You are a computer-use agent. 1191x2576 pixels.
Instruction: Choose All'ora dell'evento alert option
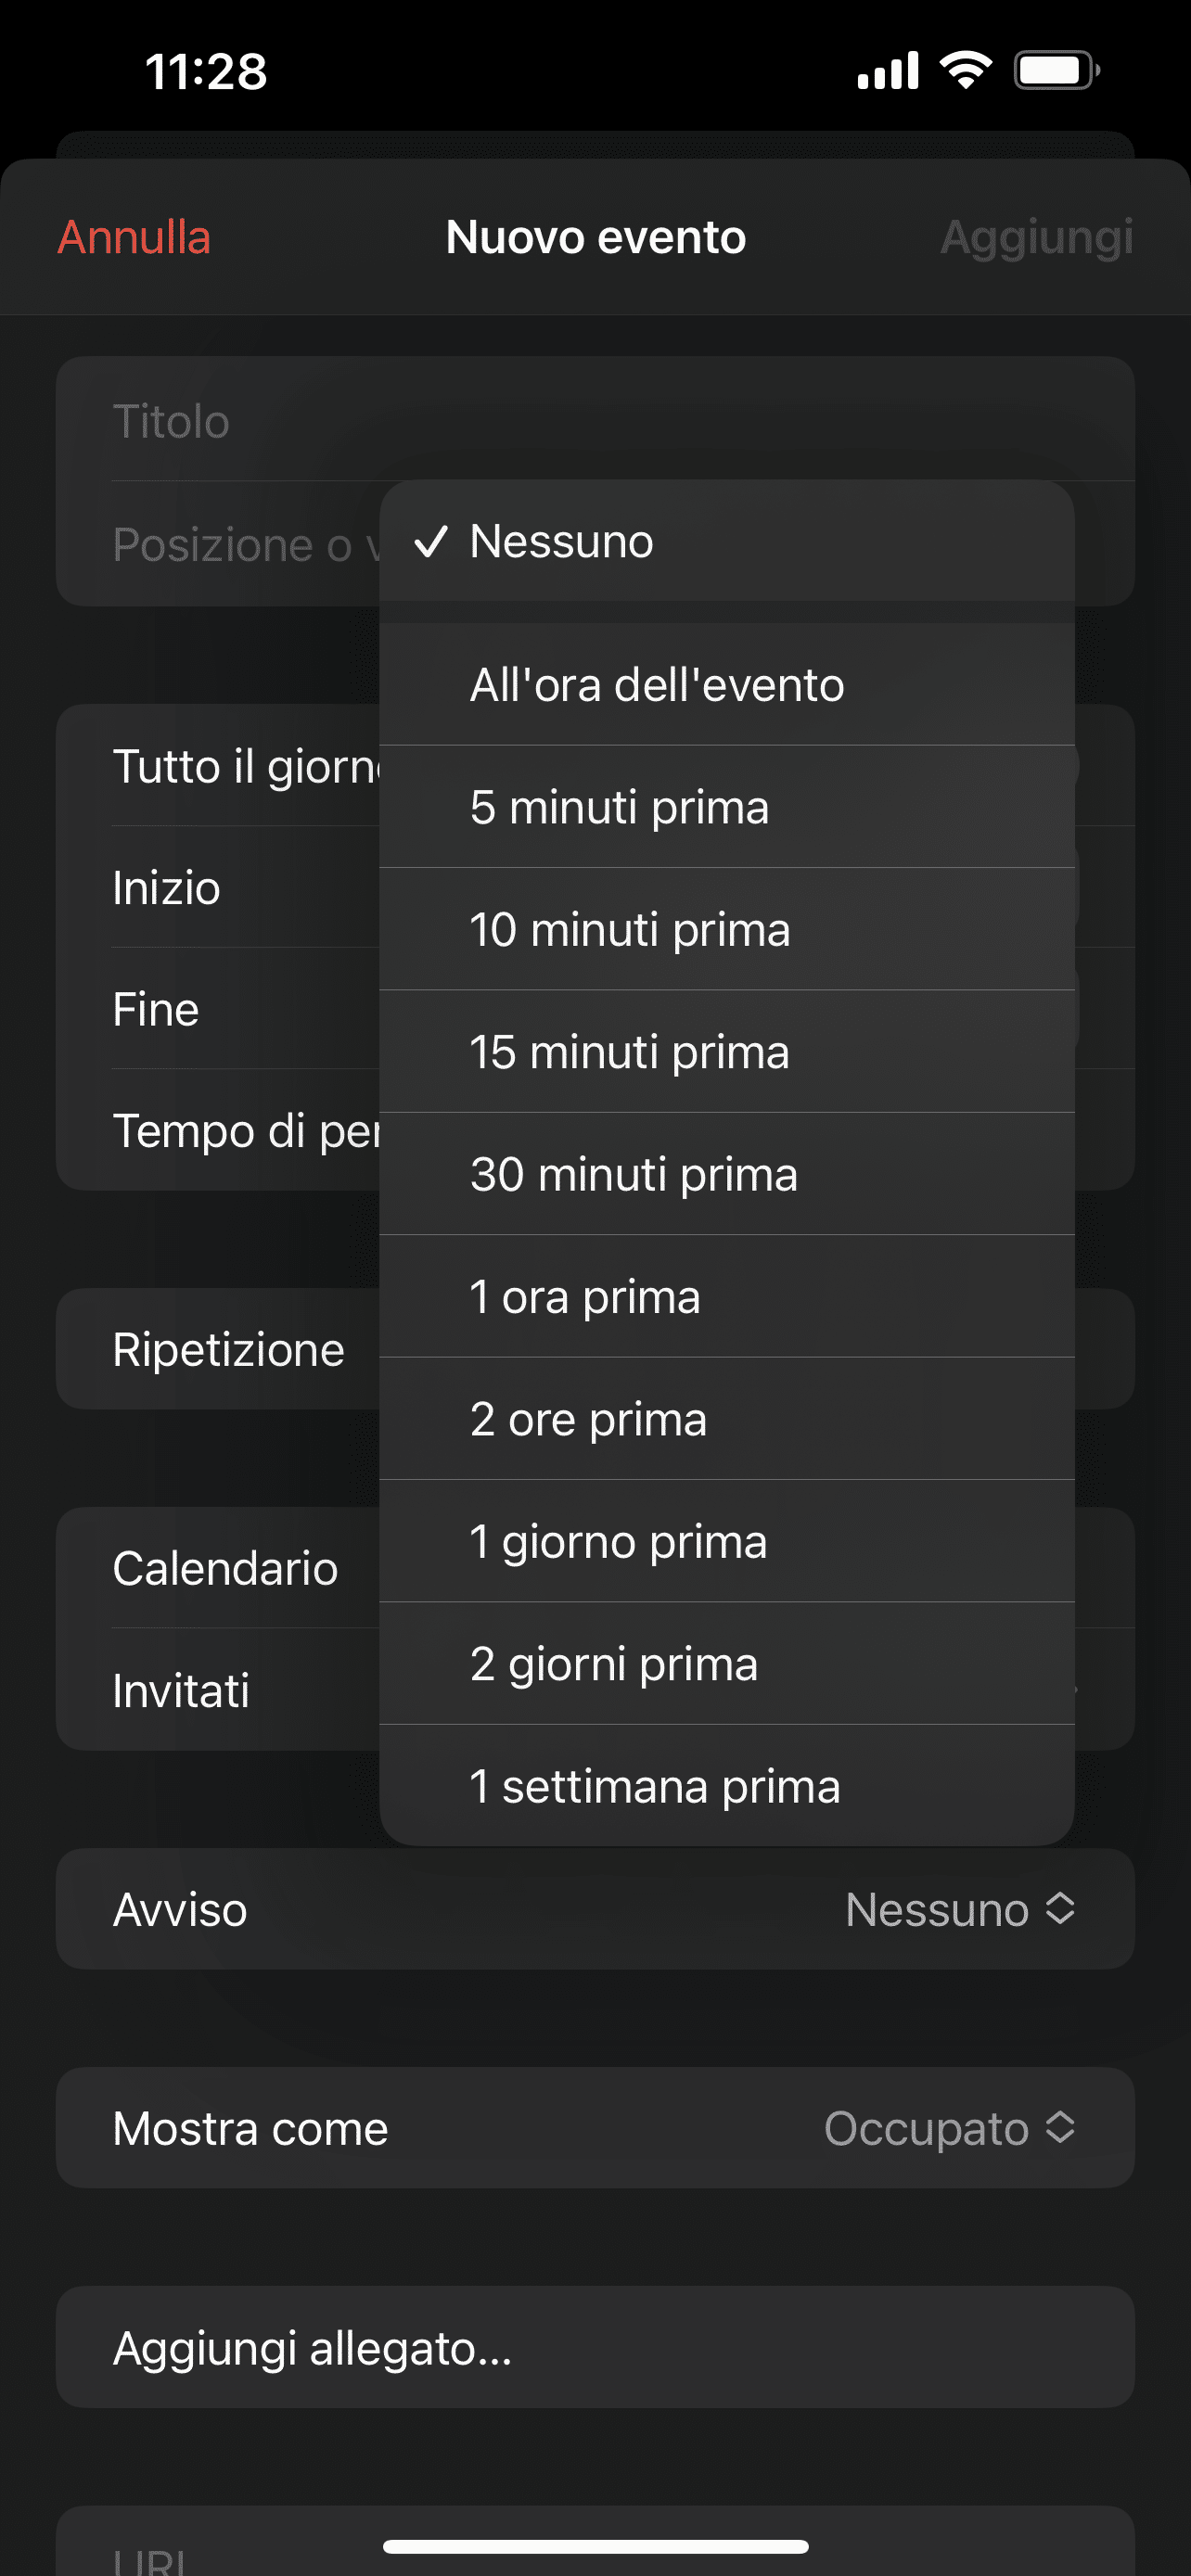click(726, 685)
